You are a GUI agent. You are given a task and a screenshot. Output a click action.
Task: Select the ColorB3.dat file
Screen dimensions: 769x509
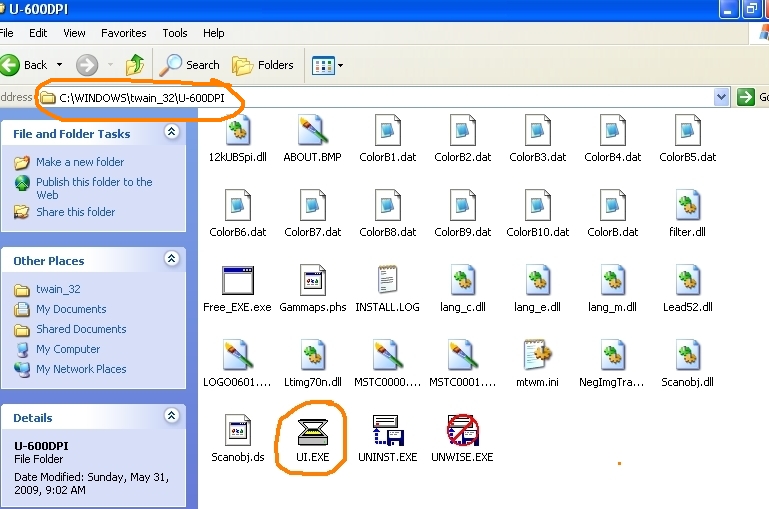[x=538, y=138]
